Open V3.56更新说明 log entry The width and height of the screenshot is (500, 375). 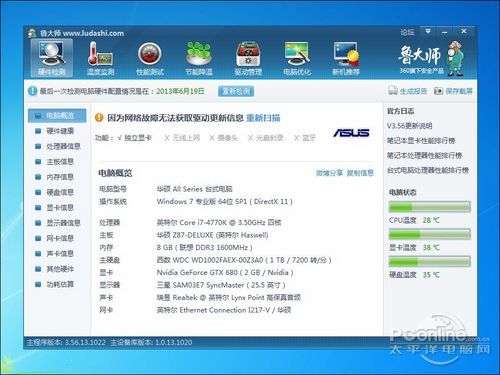click(x=409, y=126)
